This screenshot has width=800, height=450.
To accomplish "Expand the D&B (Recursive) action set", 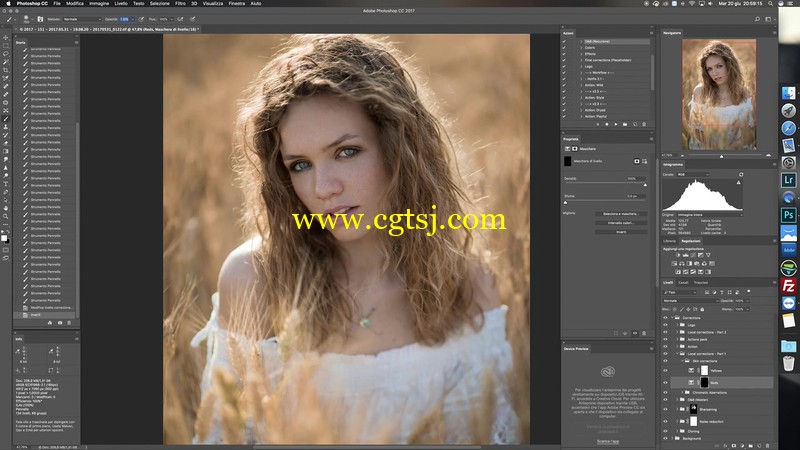I will click(x=581, y=41).
